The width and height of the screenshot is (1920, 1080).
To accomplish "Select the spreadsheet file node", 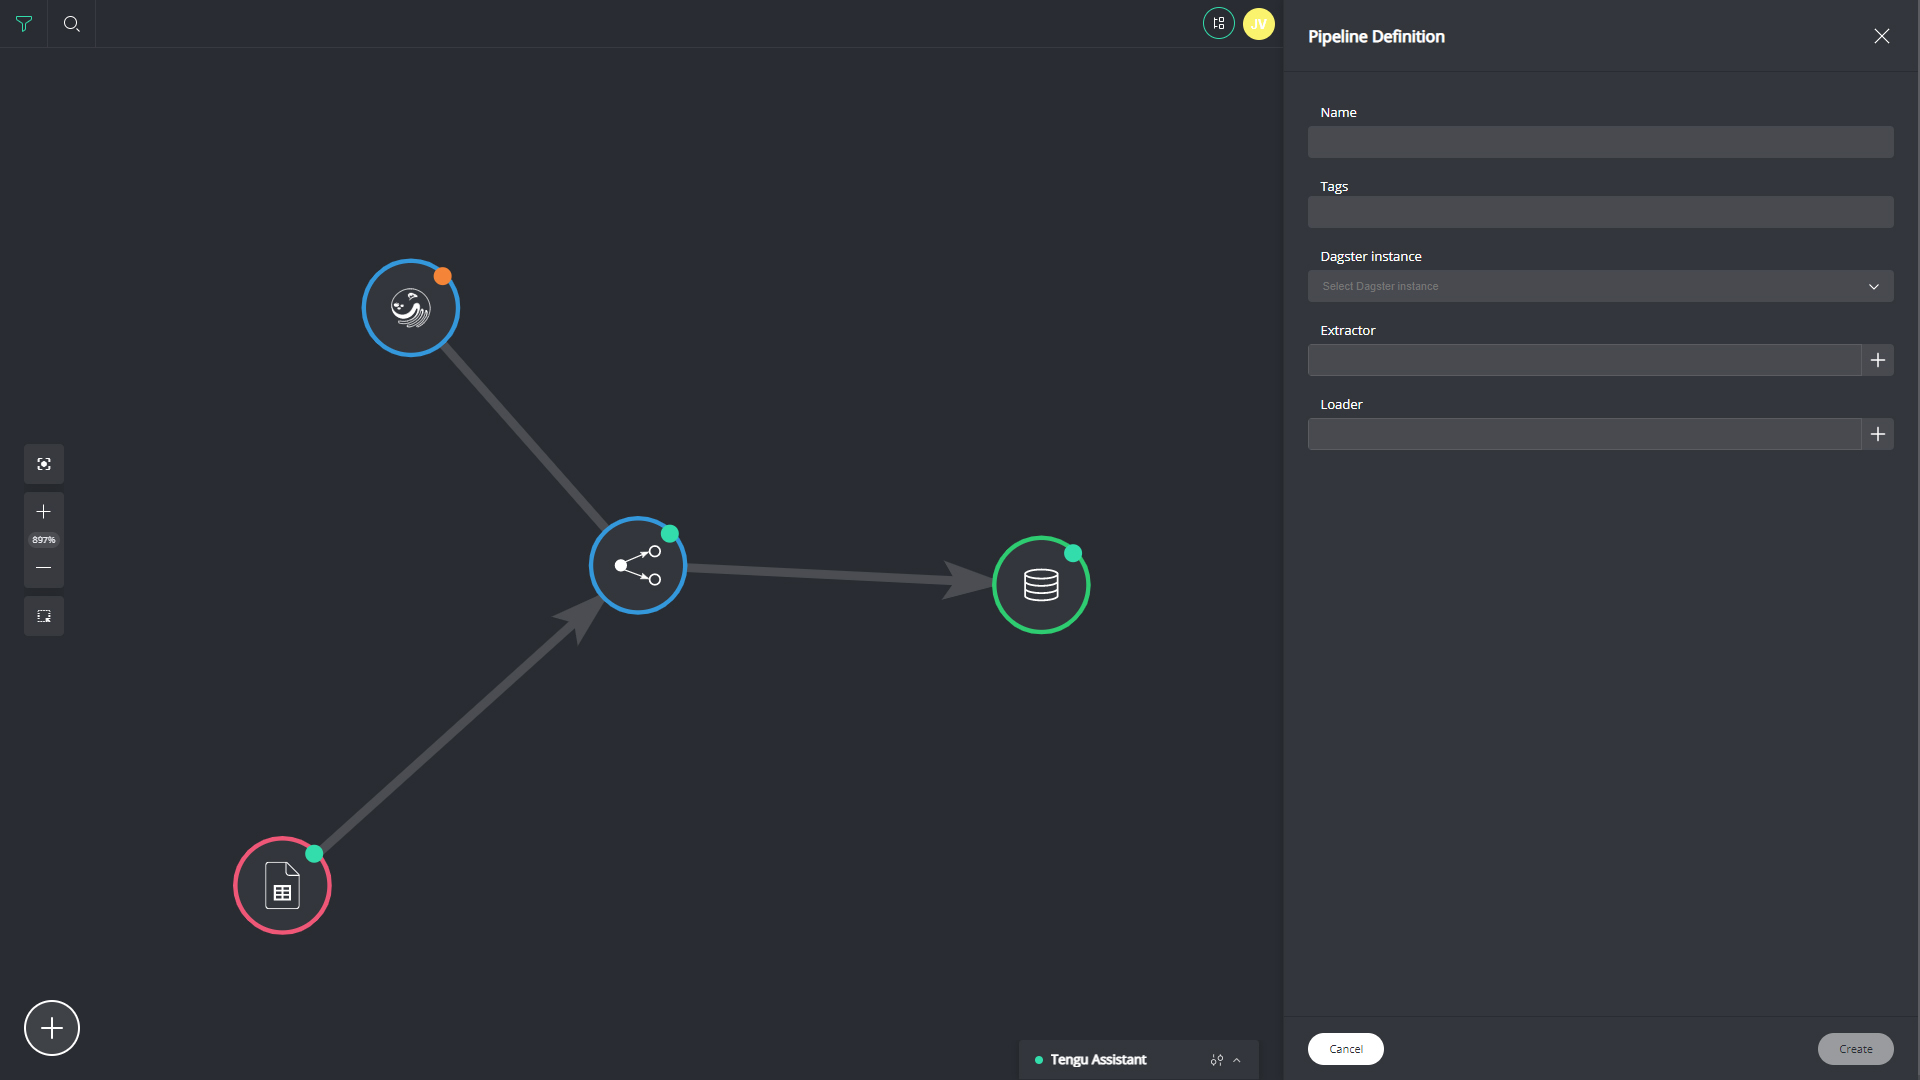I will pyautogui.click(x=282, y=886).
